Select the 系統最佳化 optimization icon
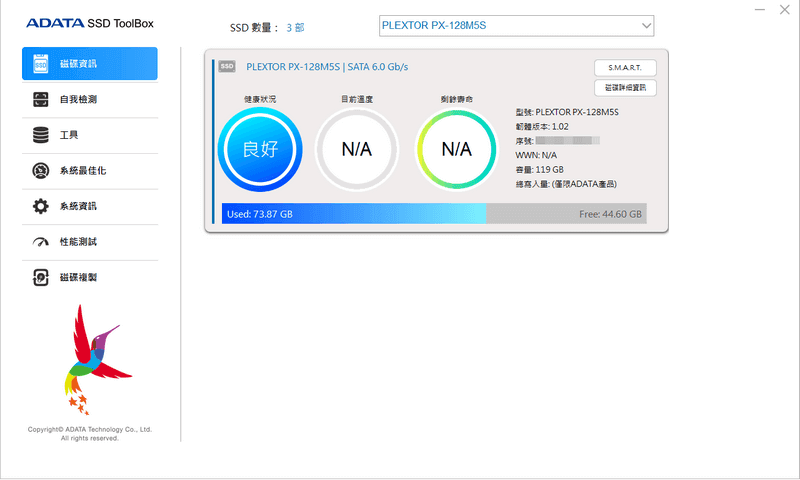This screenshot has height=480, width=800. click(x=41, y=171)
